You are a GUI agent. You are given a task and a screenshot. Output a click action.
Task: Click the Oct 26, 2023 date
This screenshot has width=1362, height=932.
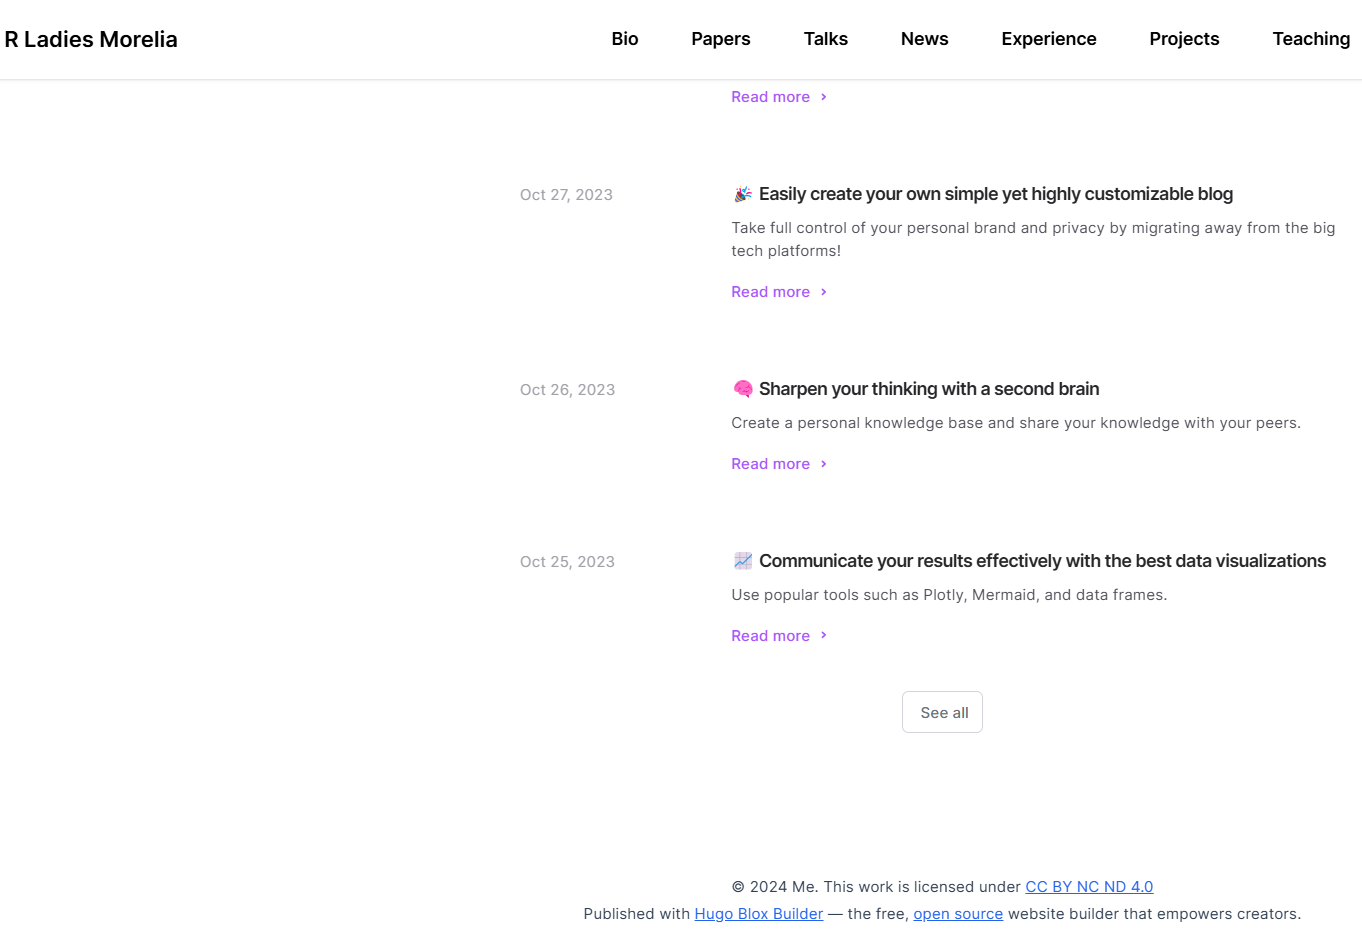pos(567,390)
